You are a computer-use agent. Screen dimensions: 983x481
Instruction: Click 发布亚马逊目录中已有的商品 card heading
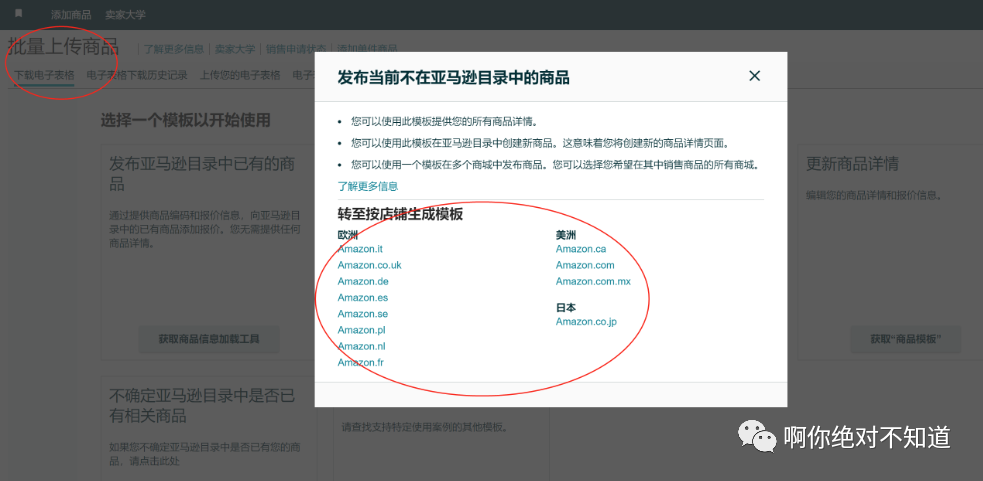point(202,175)
